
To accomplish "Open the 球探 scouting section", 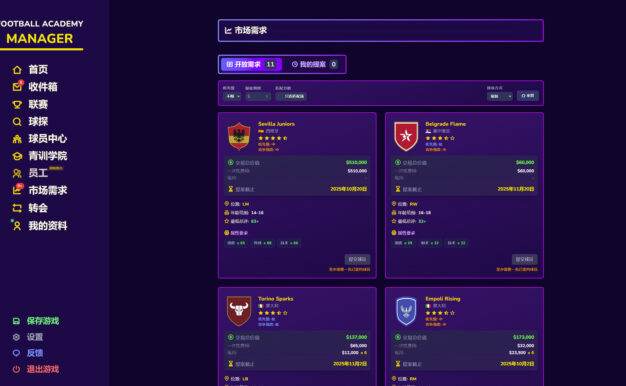I will [30, 121].
